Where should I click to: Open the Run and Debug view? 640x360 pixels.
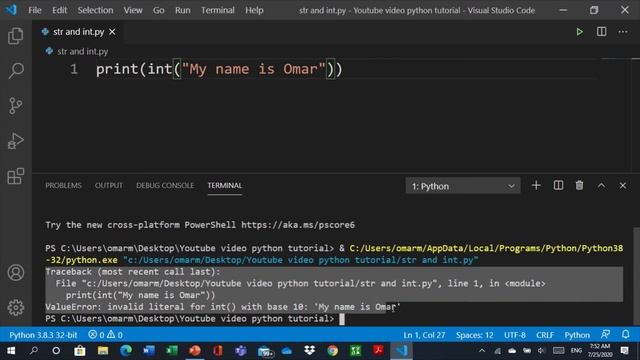(16, 141)
